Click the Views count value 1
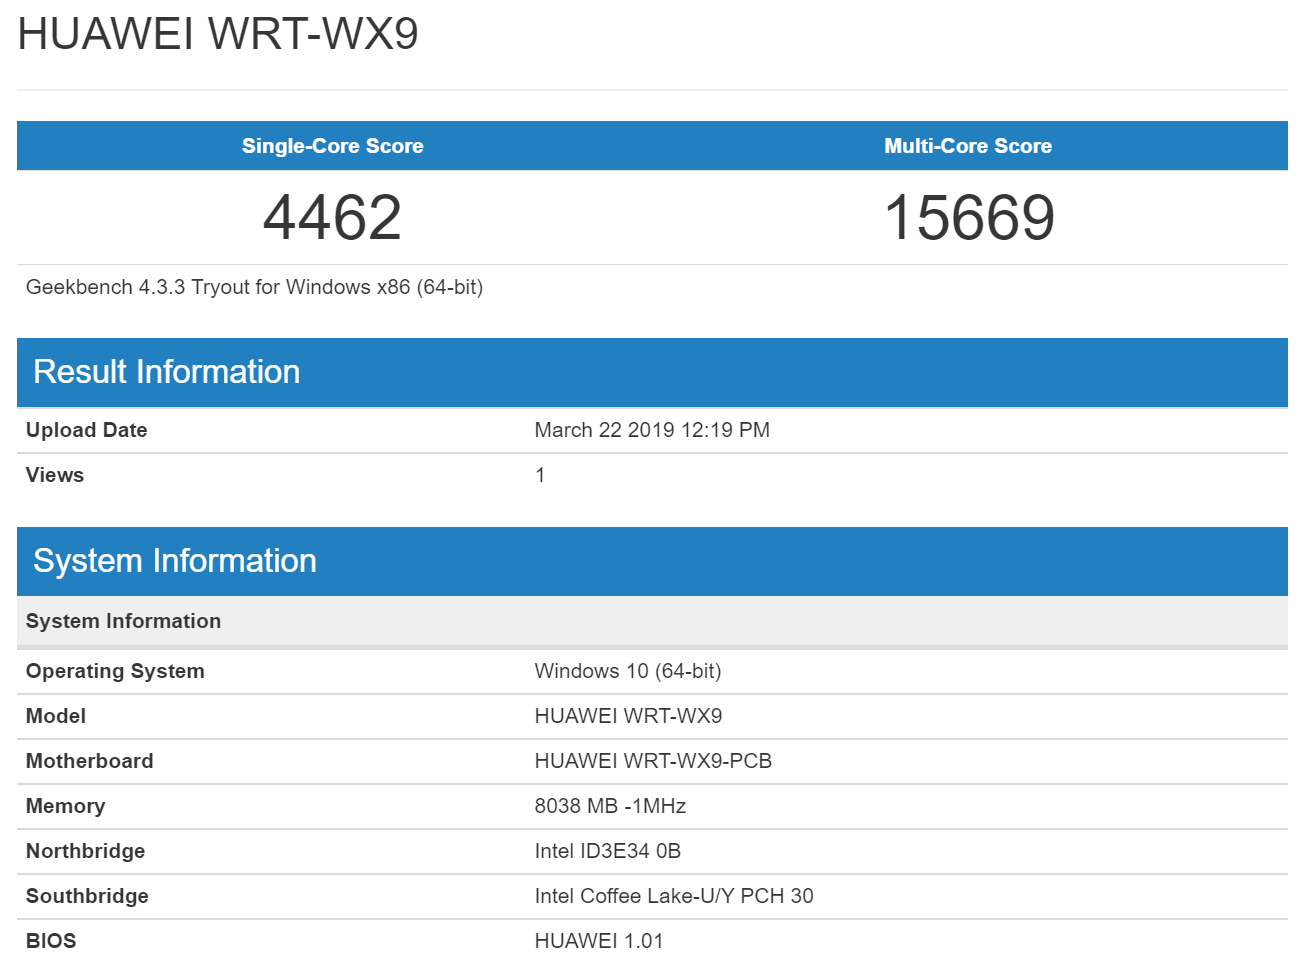The height and width of the screenshot is (964, 1309). click(x=540, y=475)
